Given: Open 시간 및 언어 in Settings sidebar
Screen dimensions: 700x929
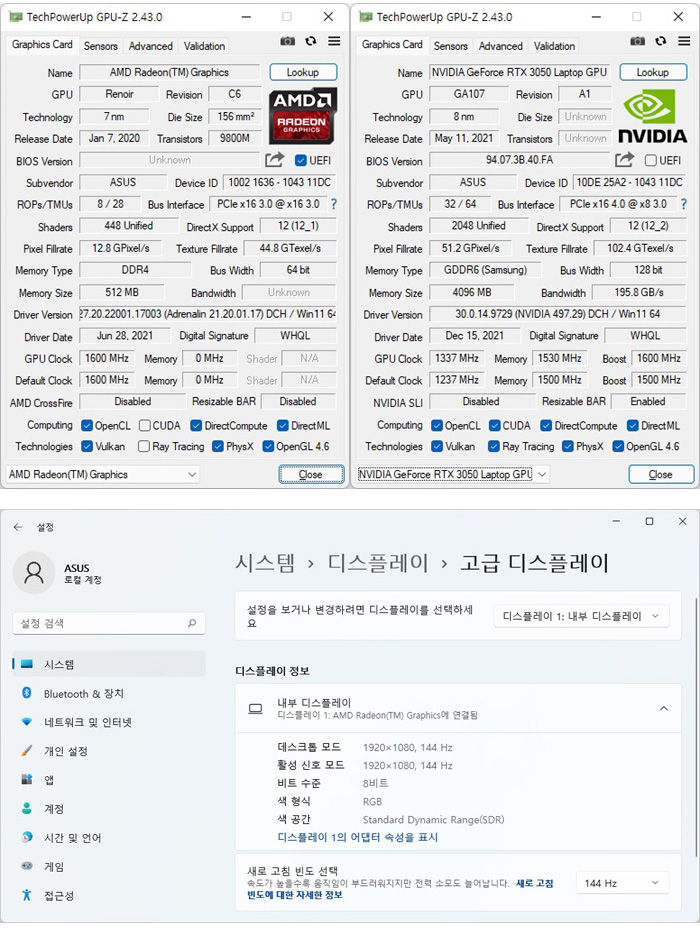Looking at the screenshot, I should coord(109,838).
